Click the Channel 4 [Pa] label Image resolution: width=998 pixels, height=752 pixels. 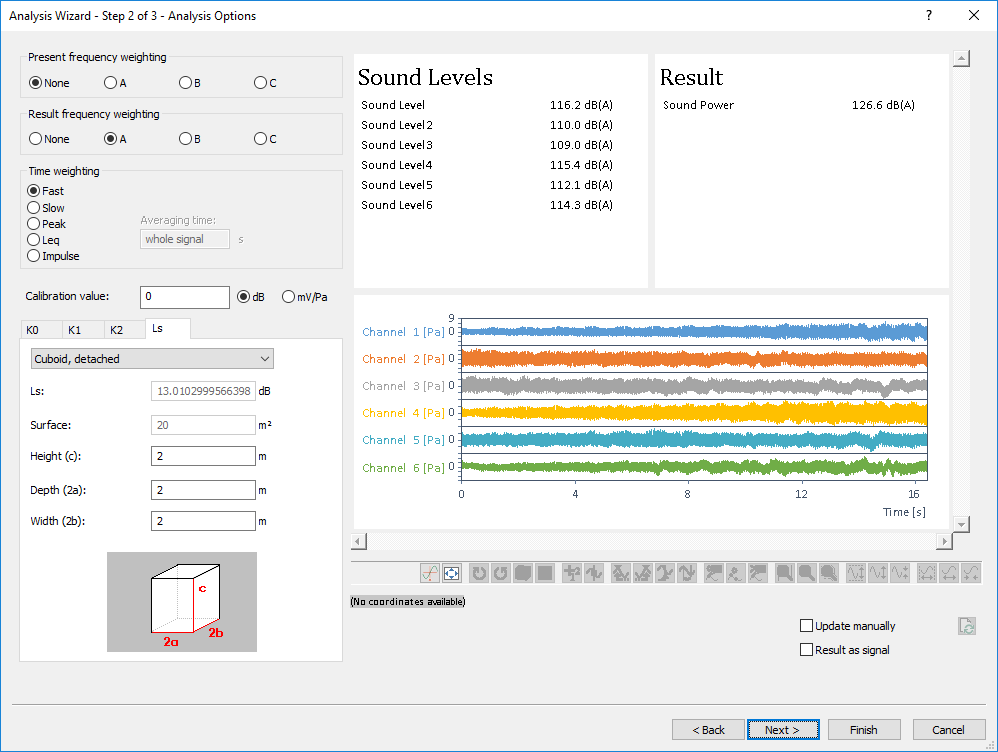pos(404,413)
